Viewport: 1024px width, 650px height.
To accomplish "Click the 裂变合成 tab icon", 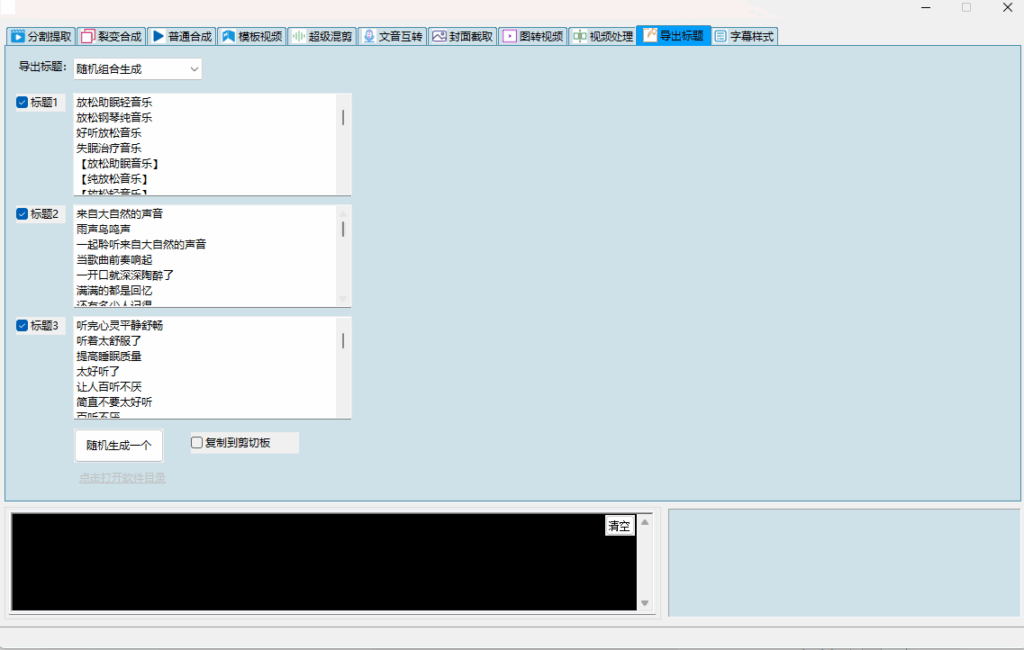I will (x=88, y=37).
